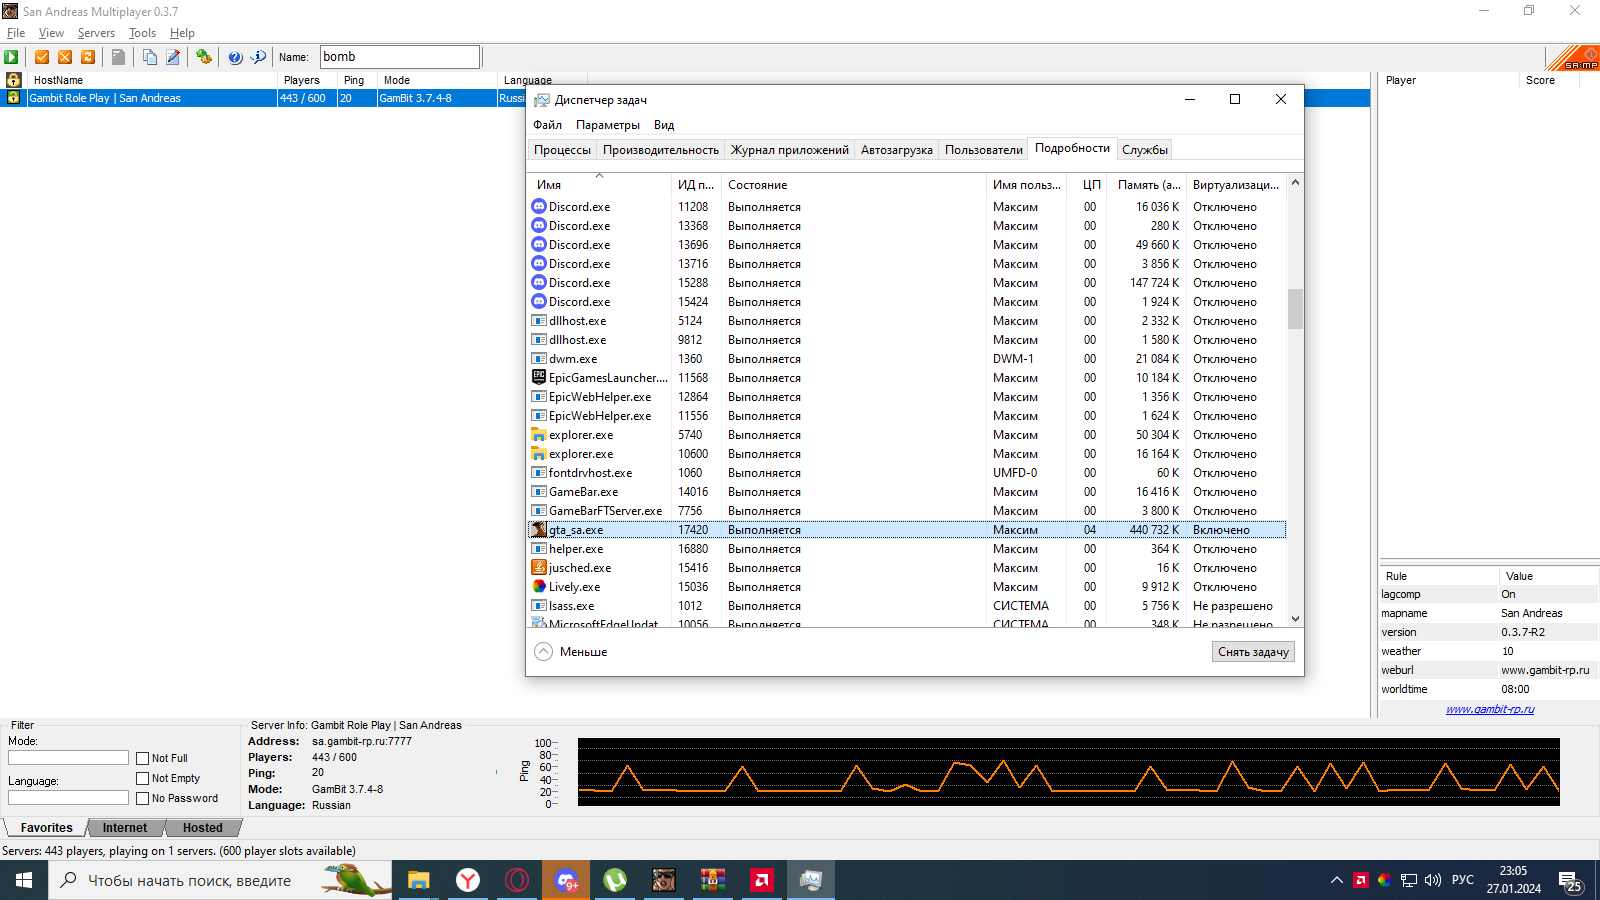Collapse Task Manager using the Меньше chevron

544,652
